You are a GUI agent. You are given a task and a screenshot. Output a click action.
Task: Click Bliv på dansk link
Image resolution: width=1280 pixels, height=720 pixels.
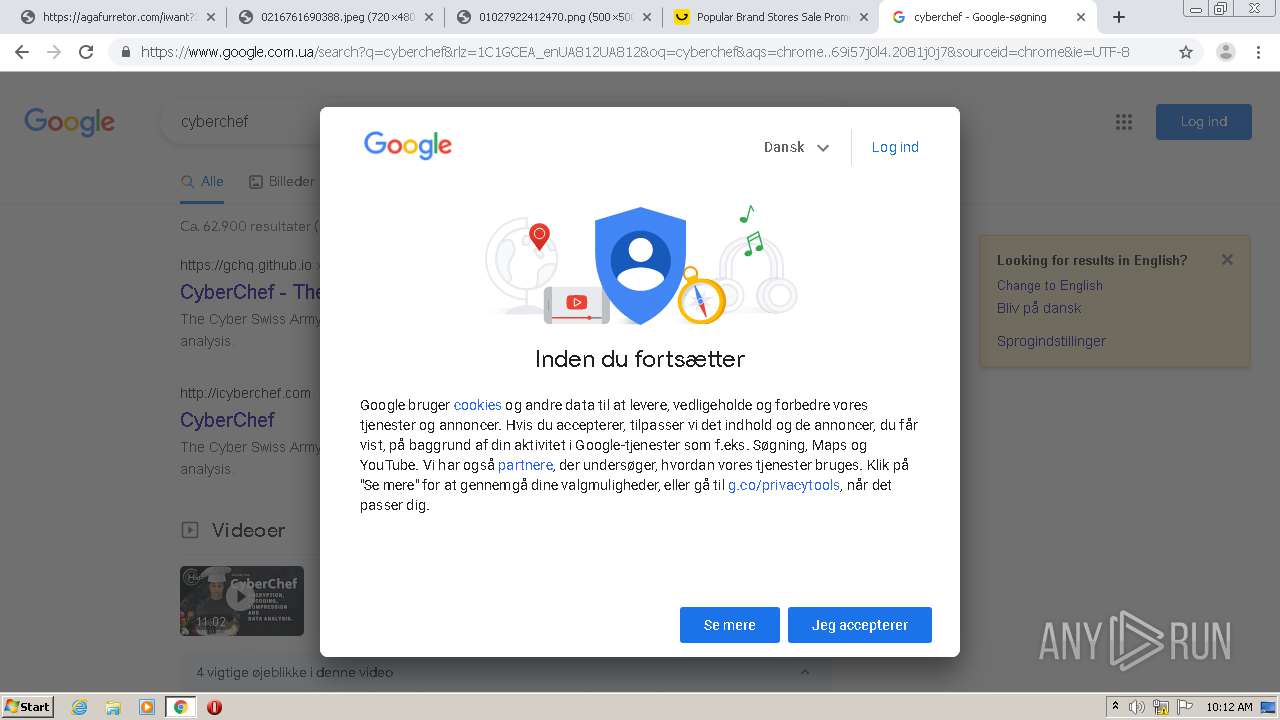(1039, 308)
